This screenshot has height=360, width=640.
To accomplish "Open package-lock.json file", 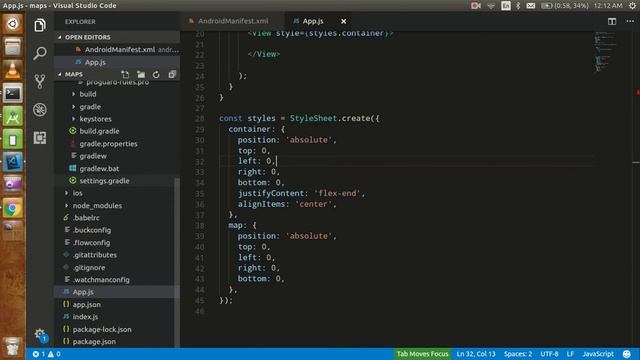I will [x=102, y=329].
